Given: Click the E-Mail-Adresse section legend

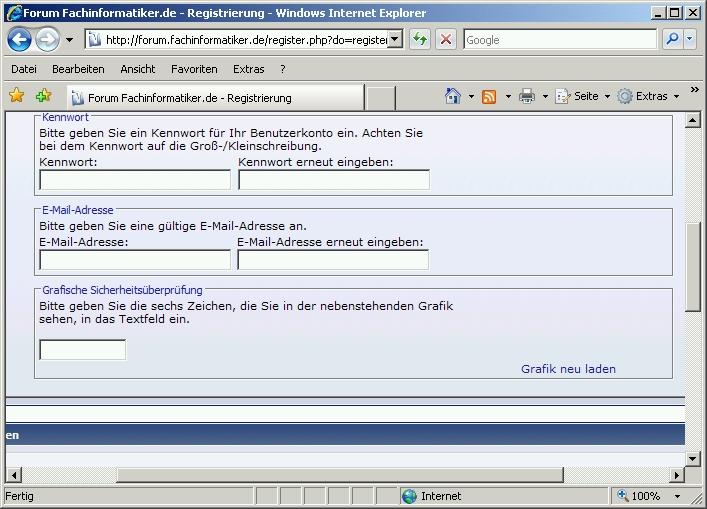Looking at the screenshot, I should coord(78,210).
